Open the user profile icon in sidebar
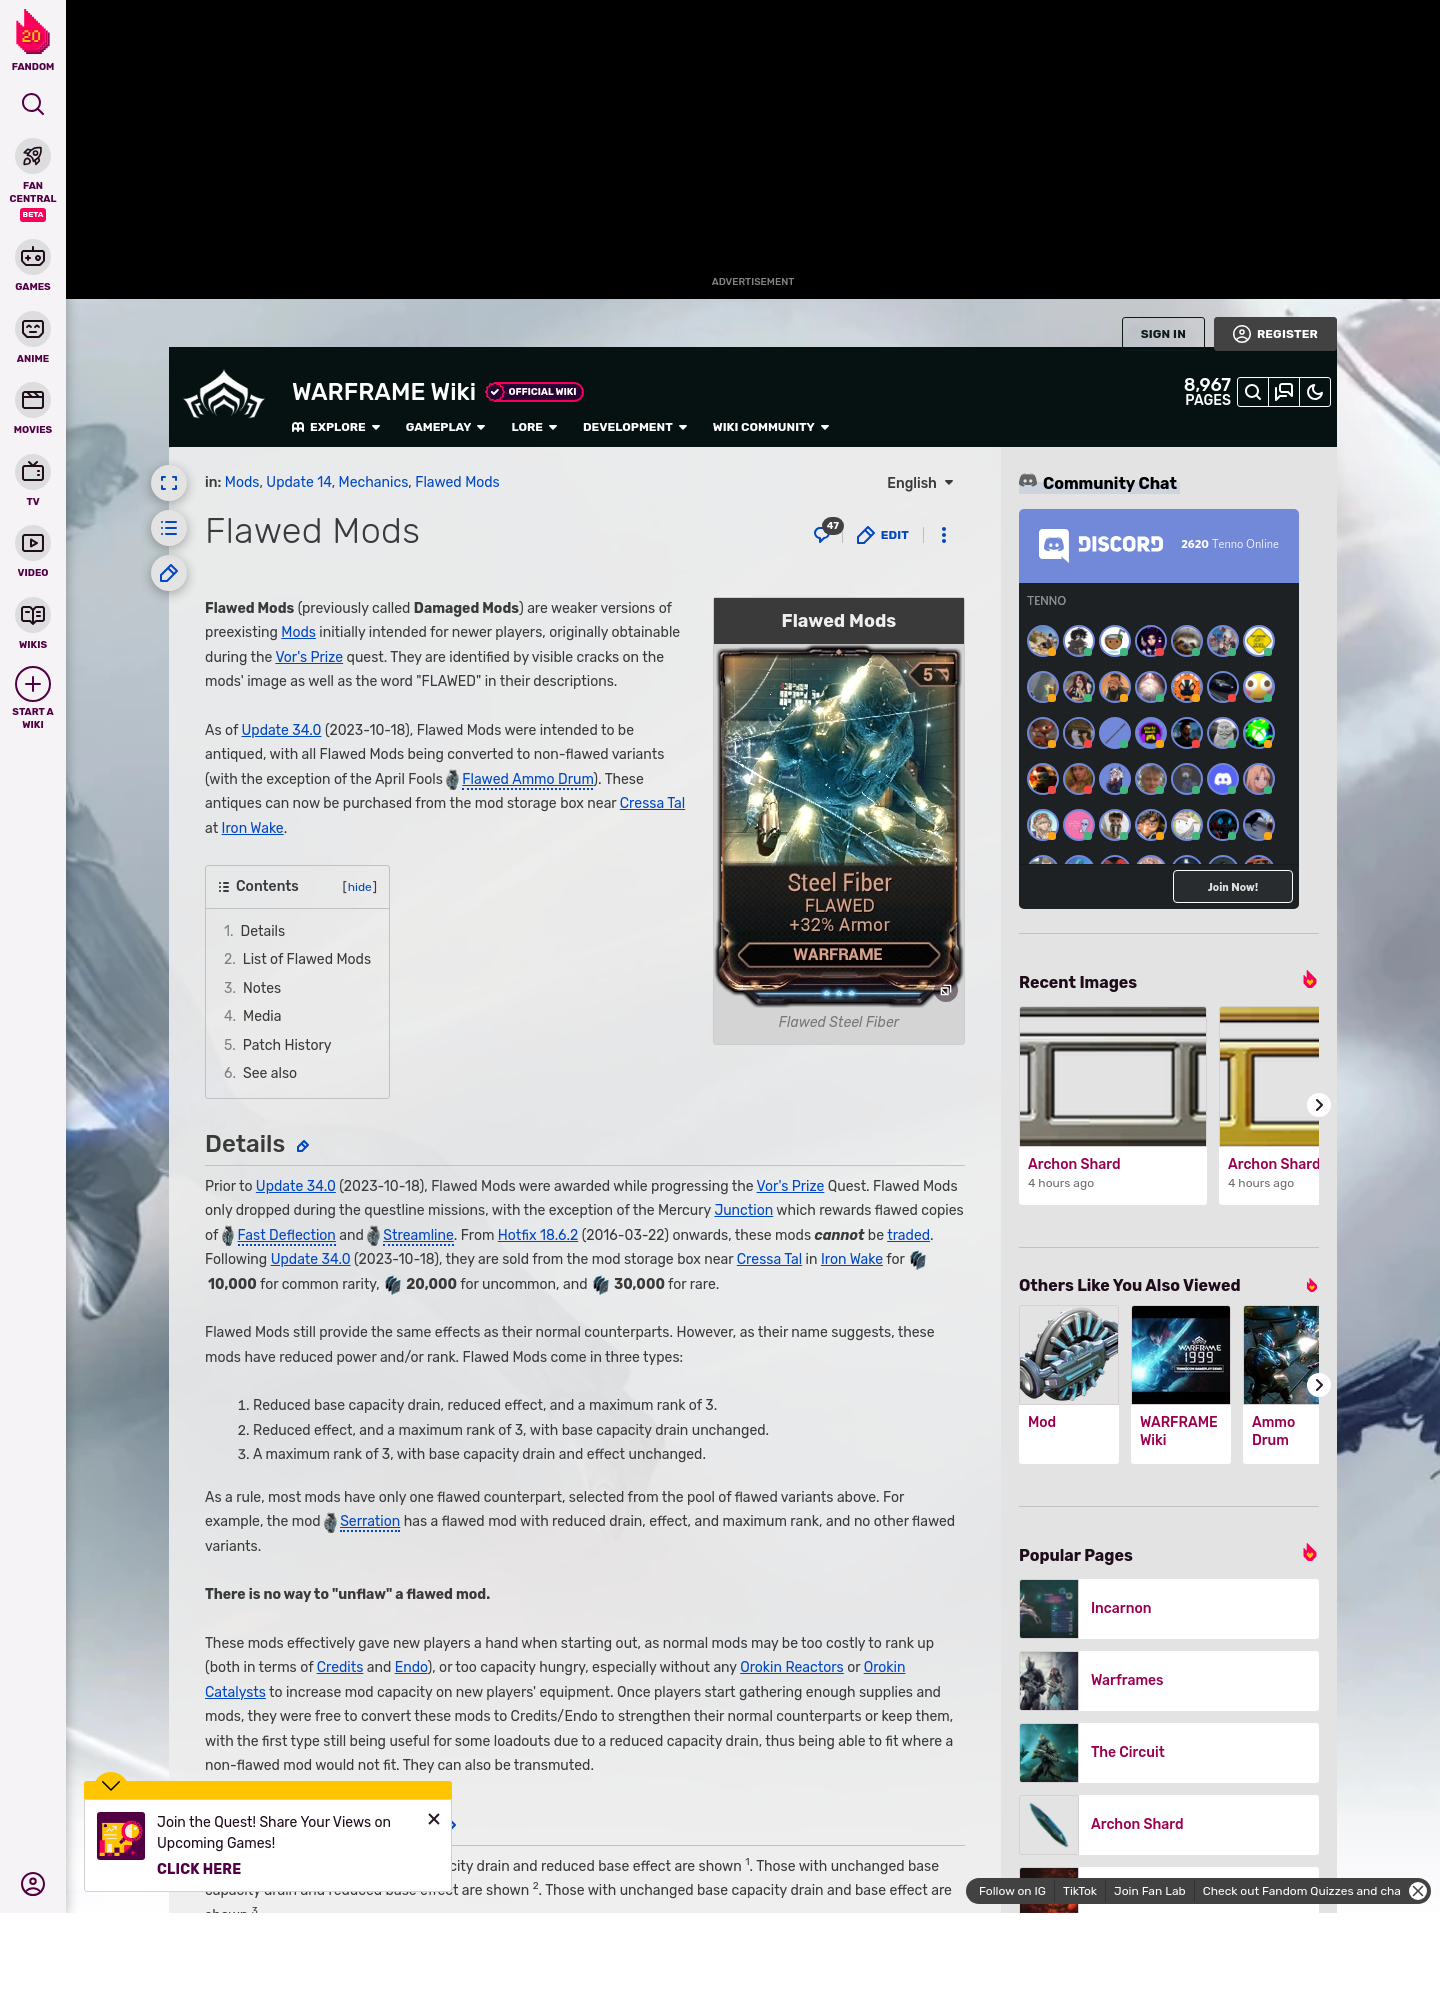Viewport: 1440px width, 2000px height. tap(33, 1884)
